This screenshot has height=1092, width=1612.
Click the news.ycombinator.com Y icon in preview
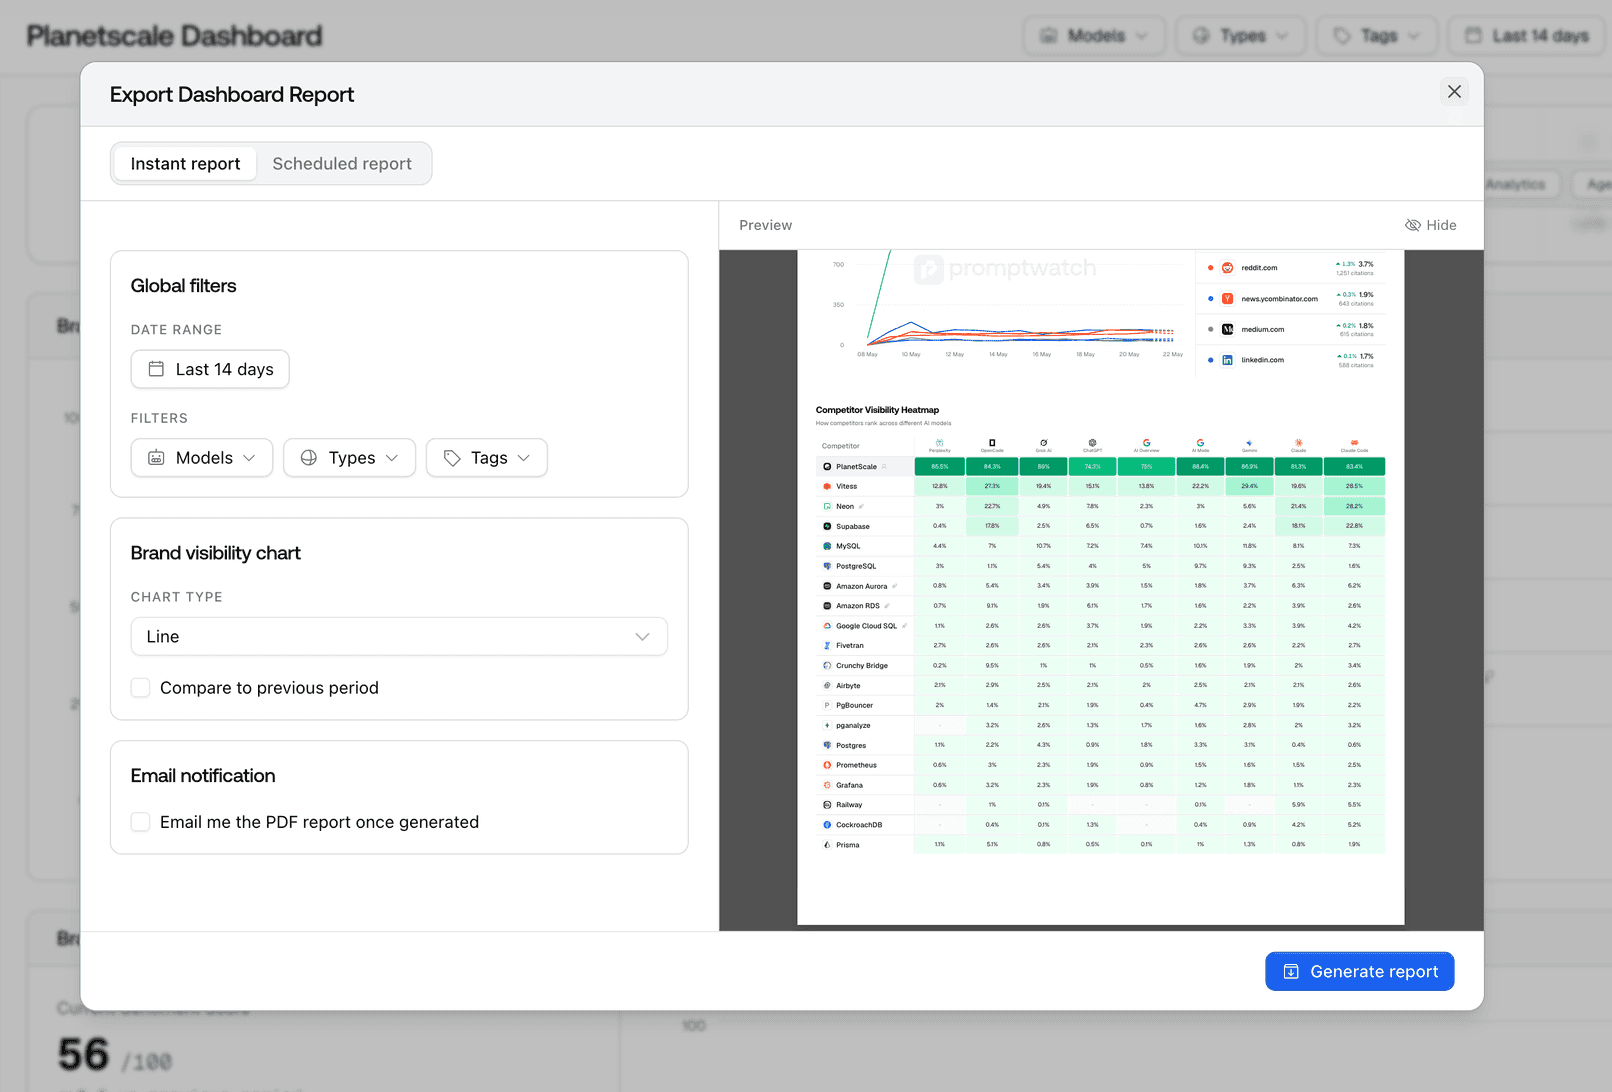[1227, 299]
